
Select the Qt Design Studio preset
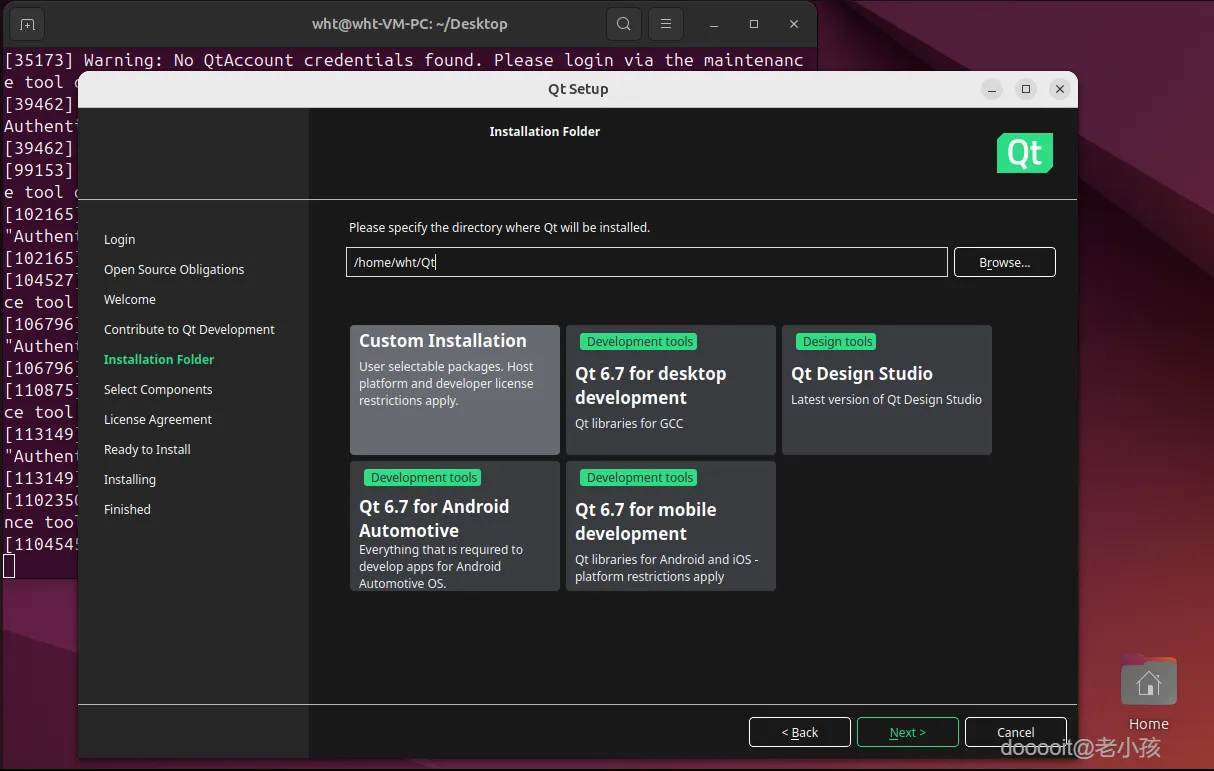pyautogui.click(x=886, y=389)
